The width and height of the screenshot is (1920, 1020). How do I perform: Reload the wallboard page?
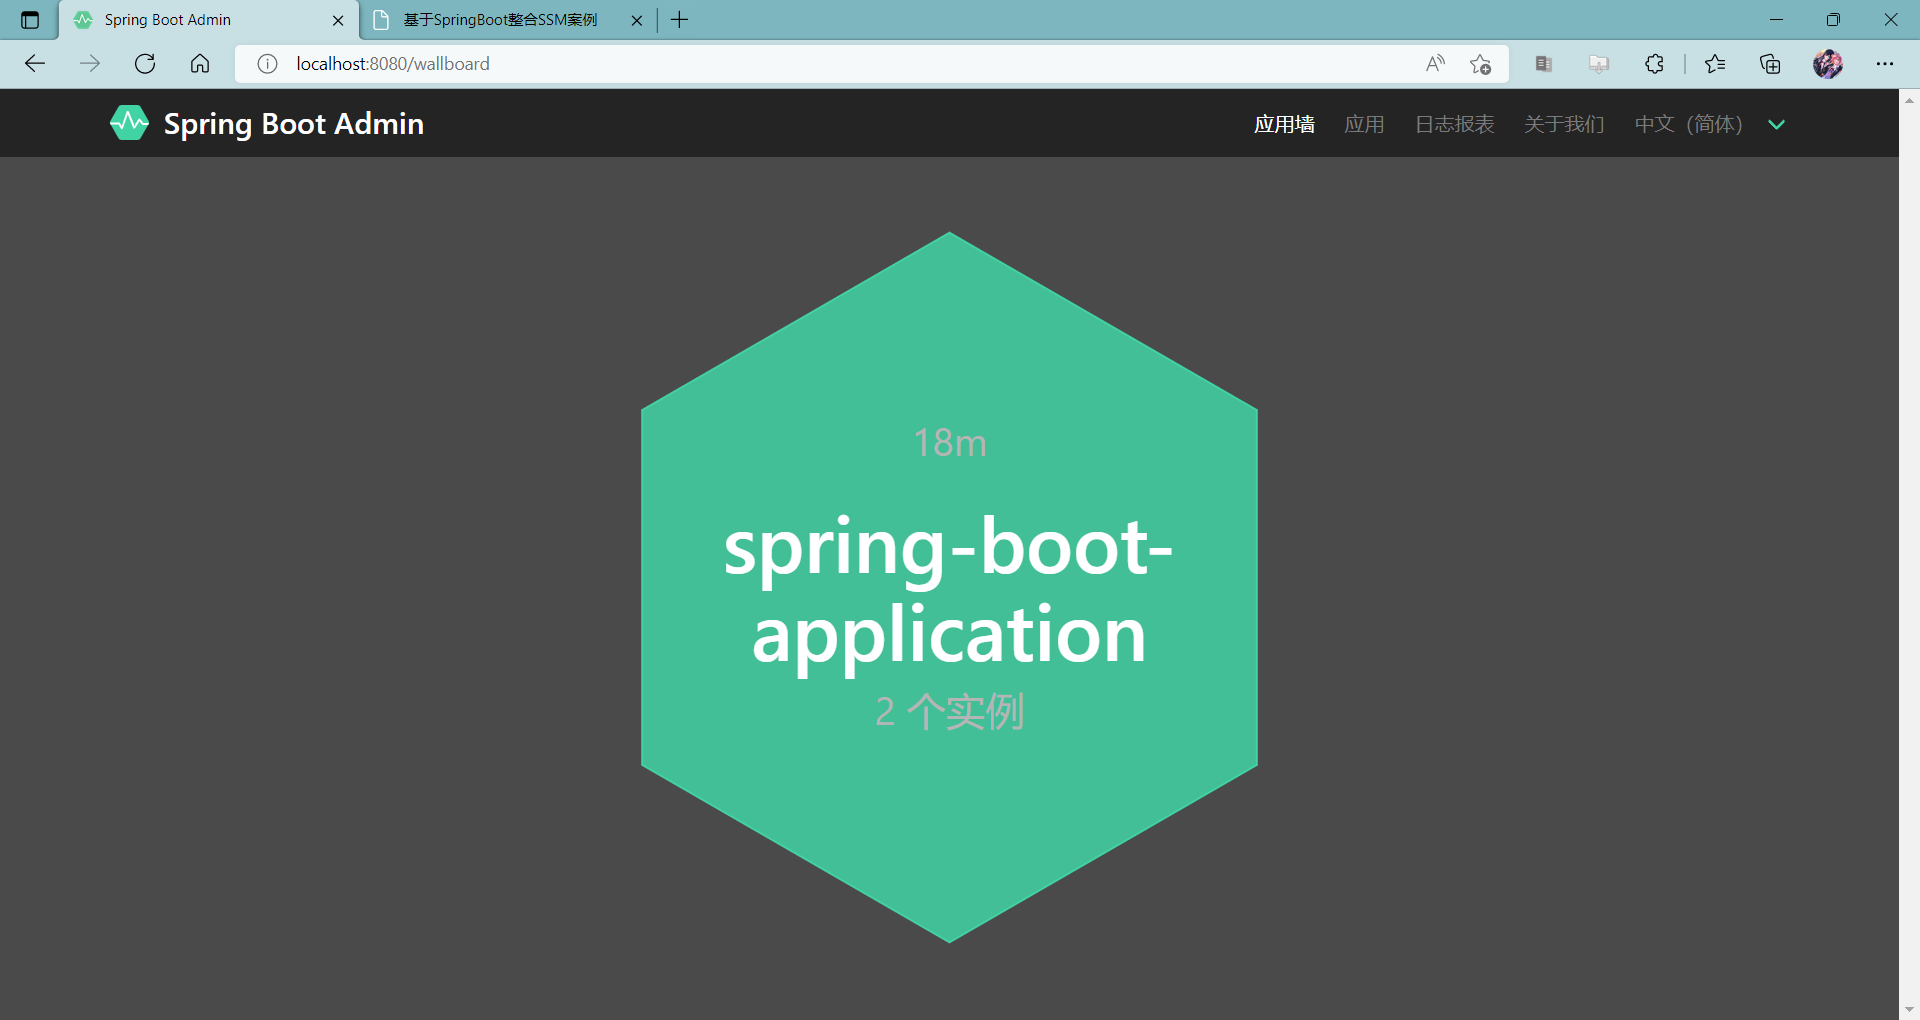click(145, 64)
